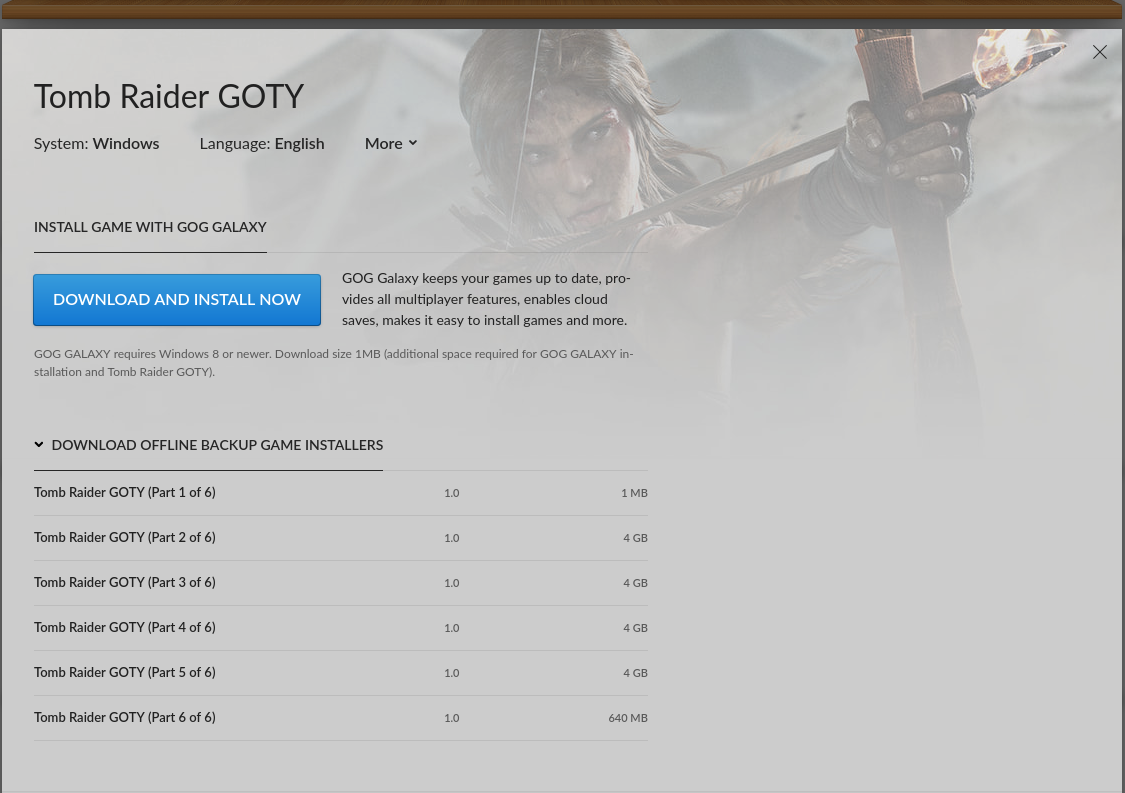Click the 640 MB size value
Screen dimensions: 1125x793
628,718
